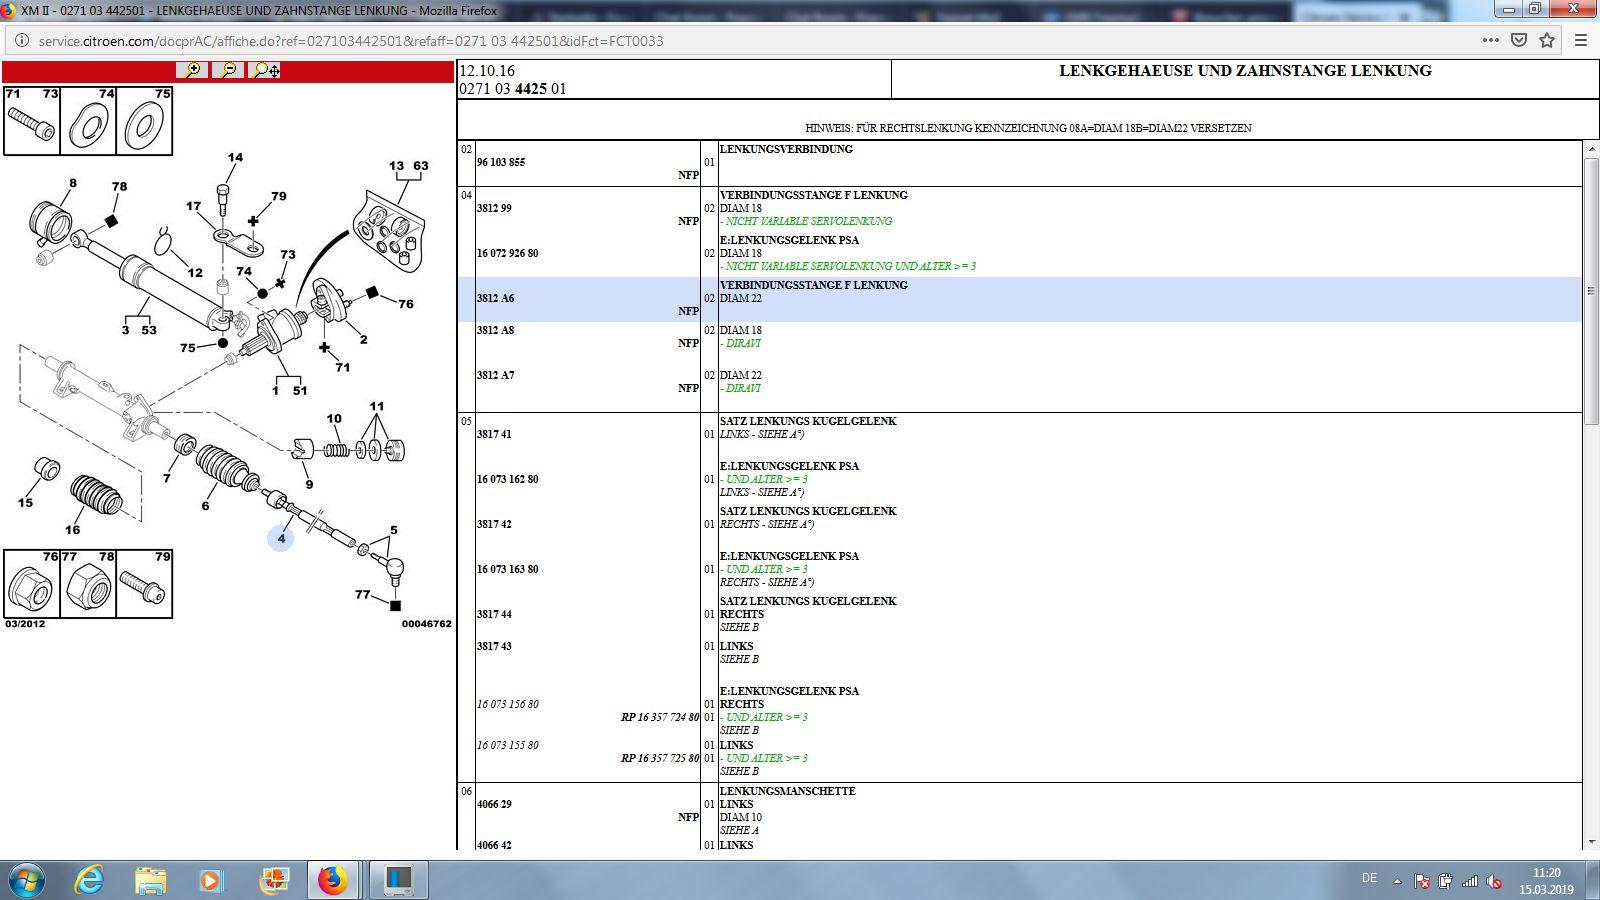
Task: Click part number 16 073 156 80
Action: pyautogui.click(x=507, y=704)
